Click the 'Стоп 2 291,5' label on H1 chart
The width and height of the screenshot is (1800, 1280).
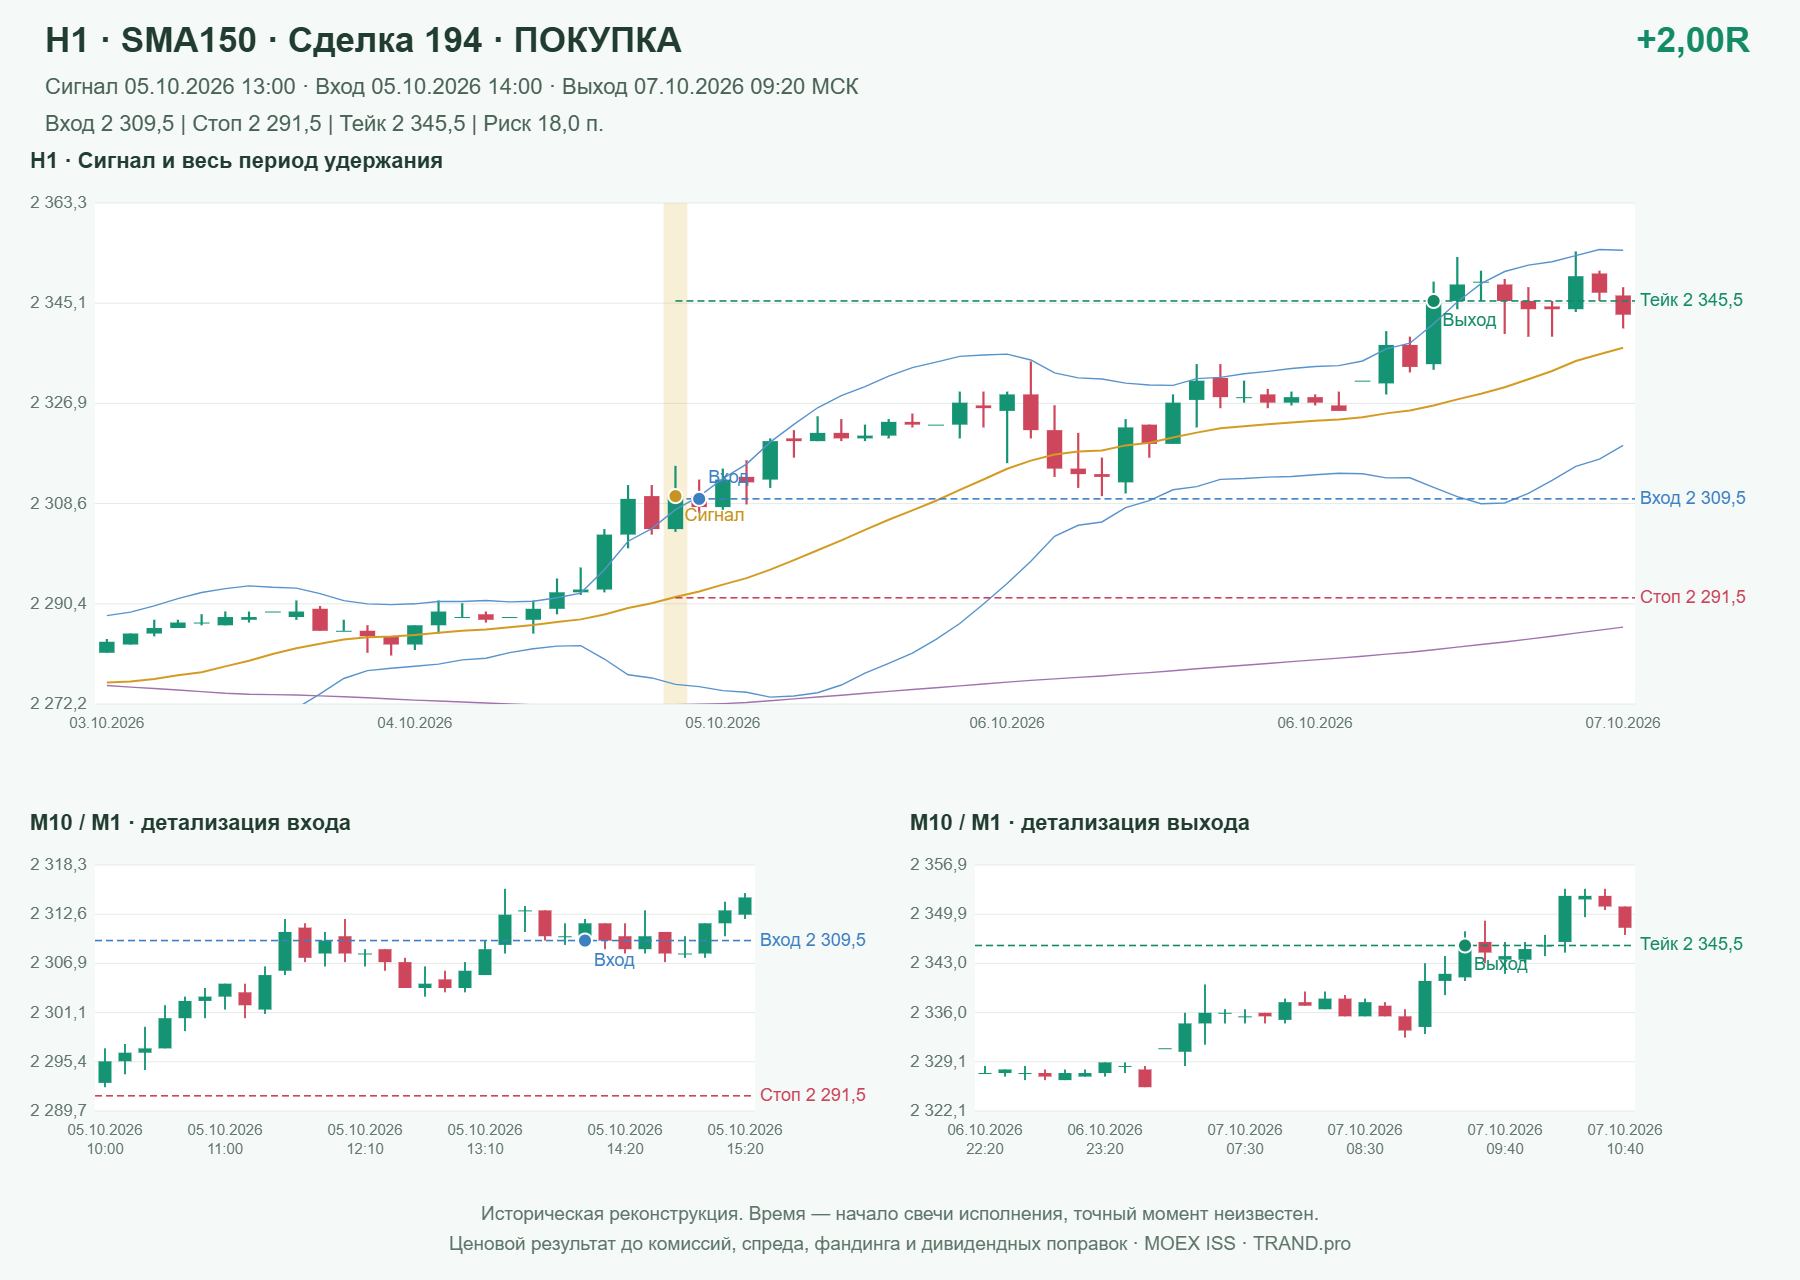(x=1692, y=597)
